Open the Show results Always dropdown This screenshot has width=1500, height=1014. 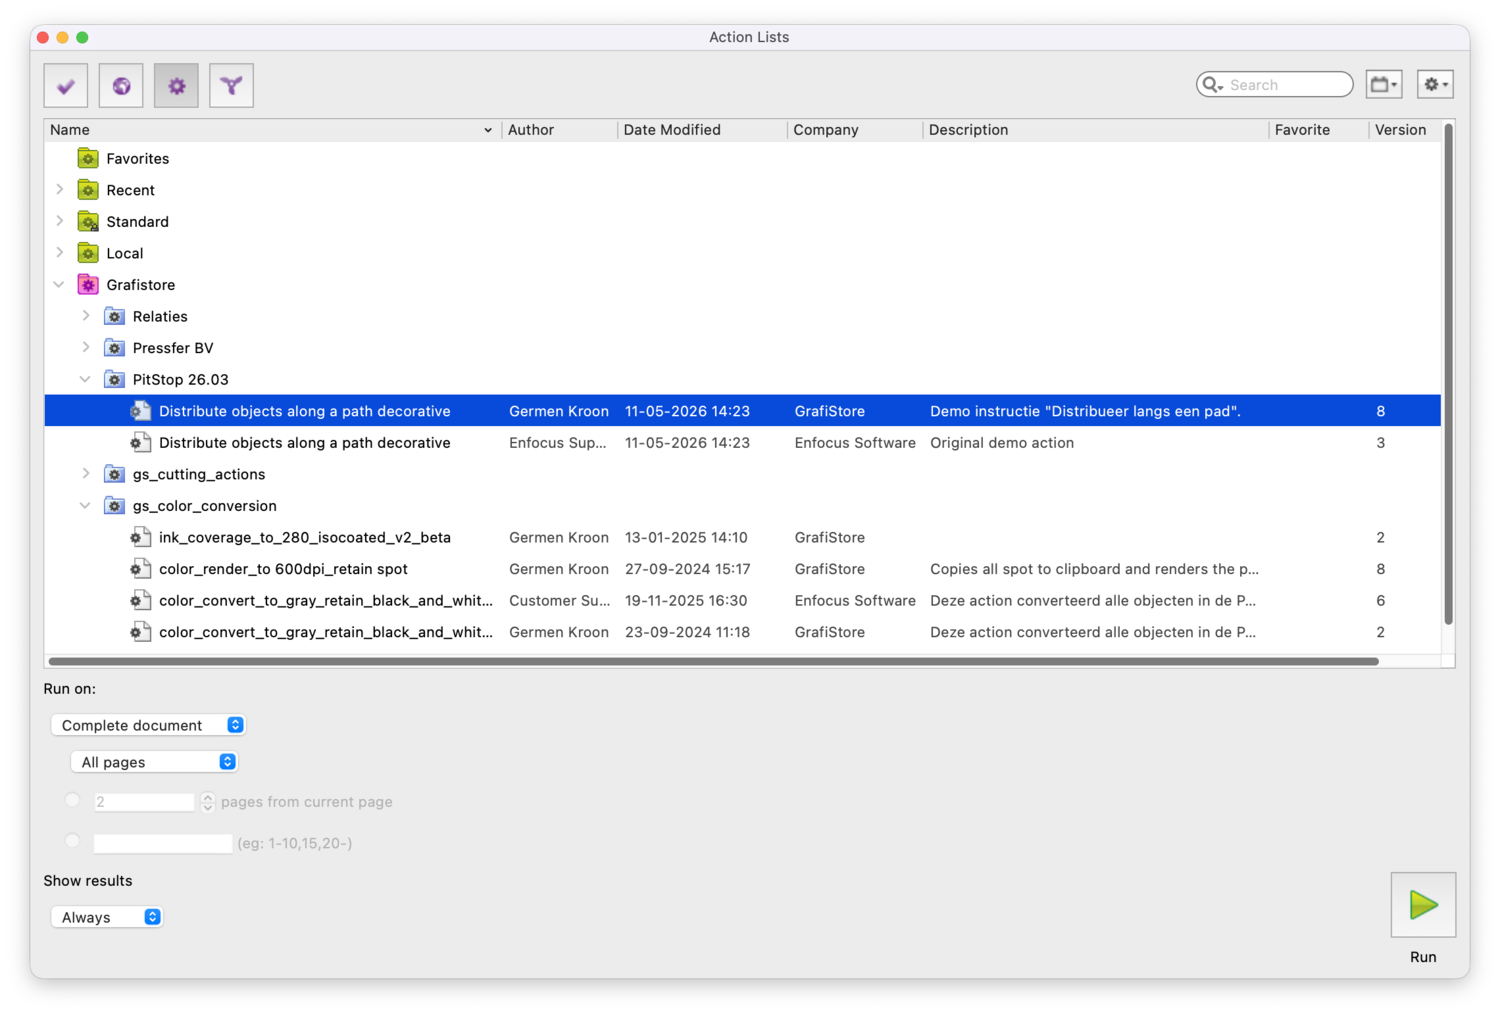[106, 917]
